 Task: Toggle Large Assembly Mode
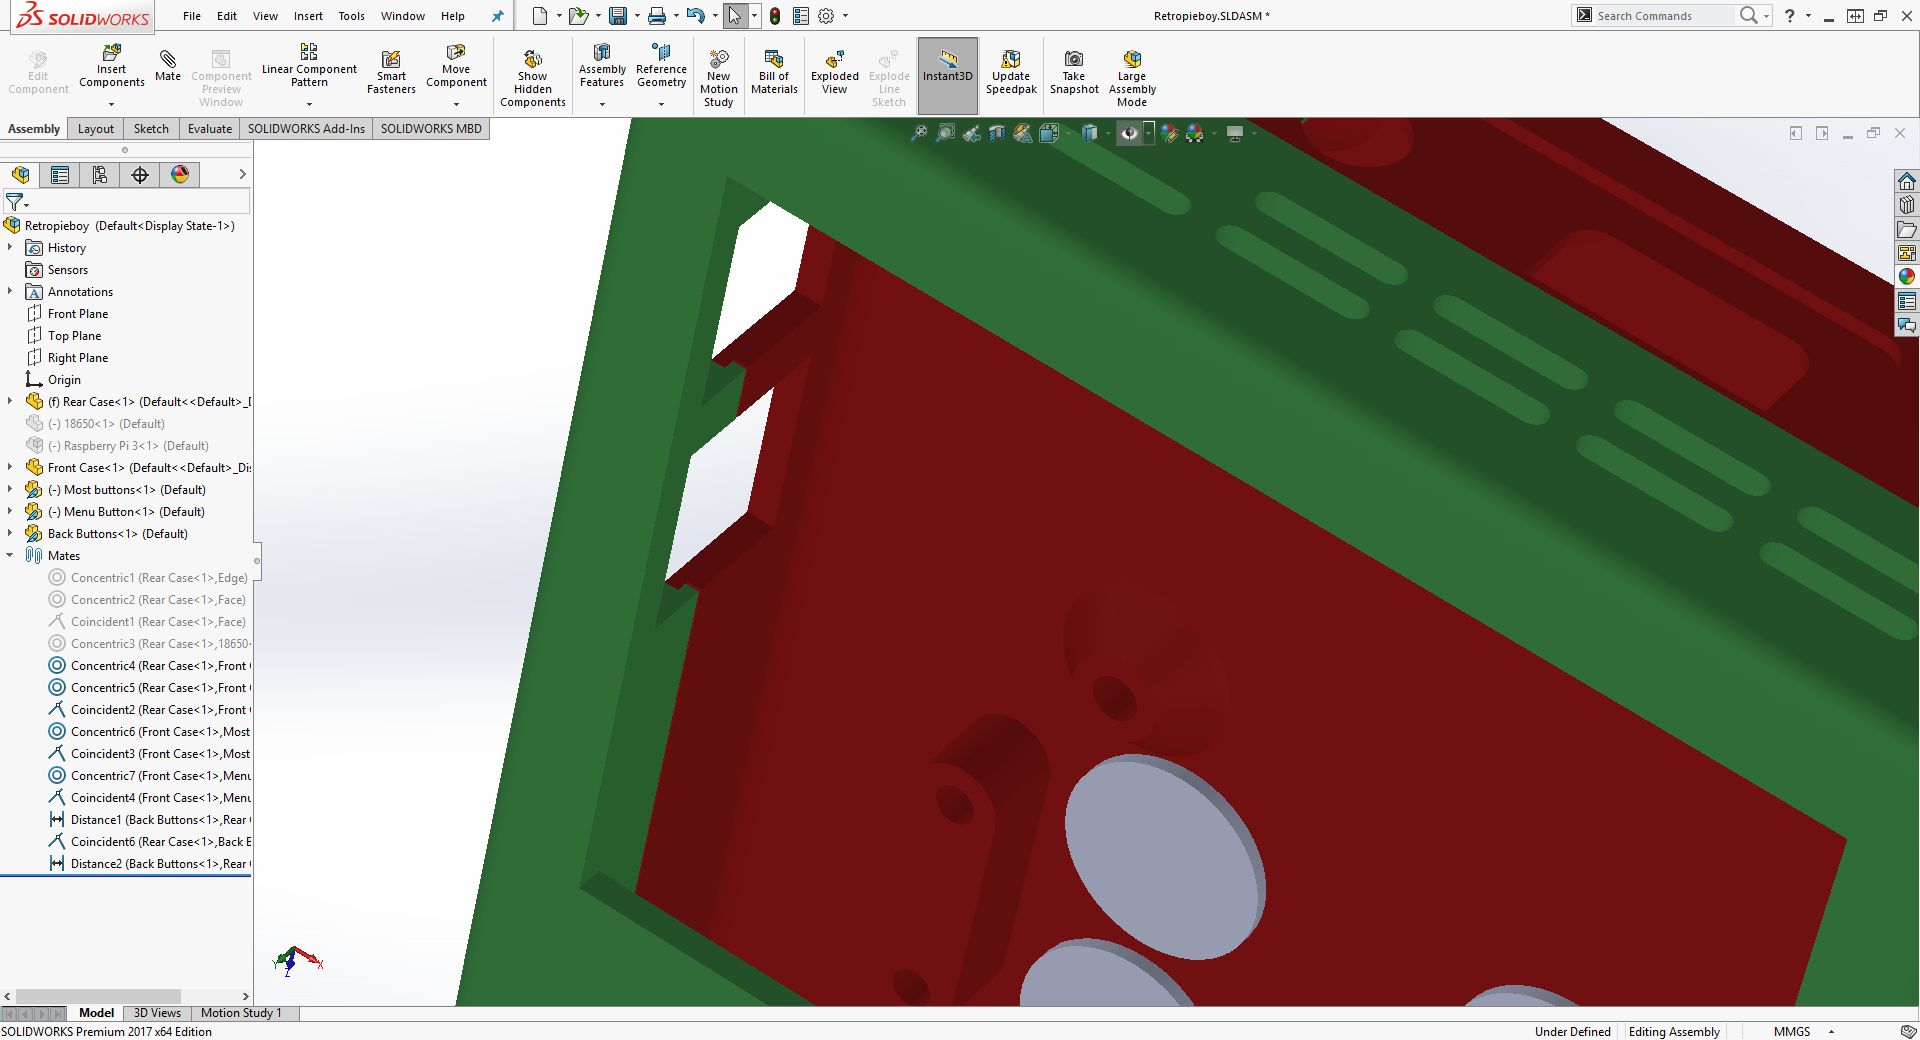pyautogui.click(x=1132, y=77)
